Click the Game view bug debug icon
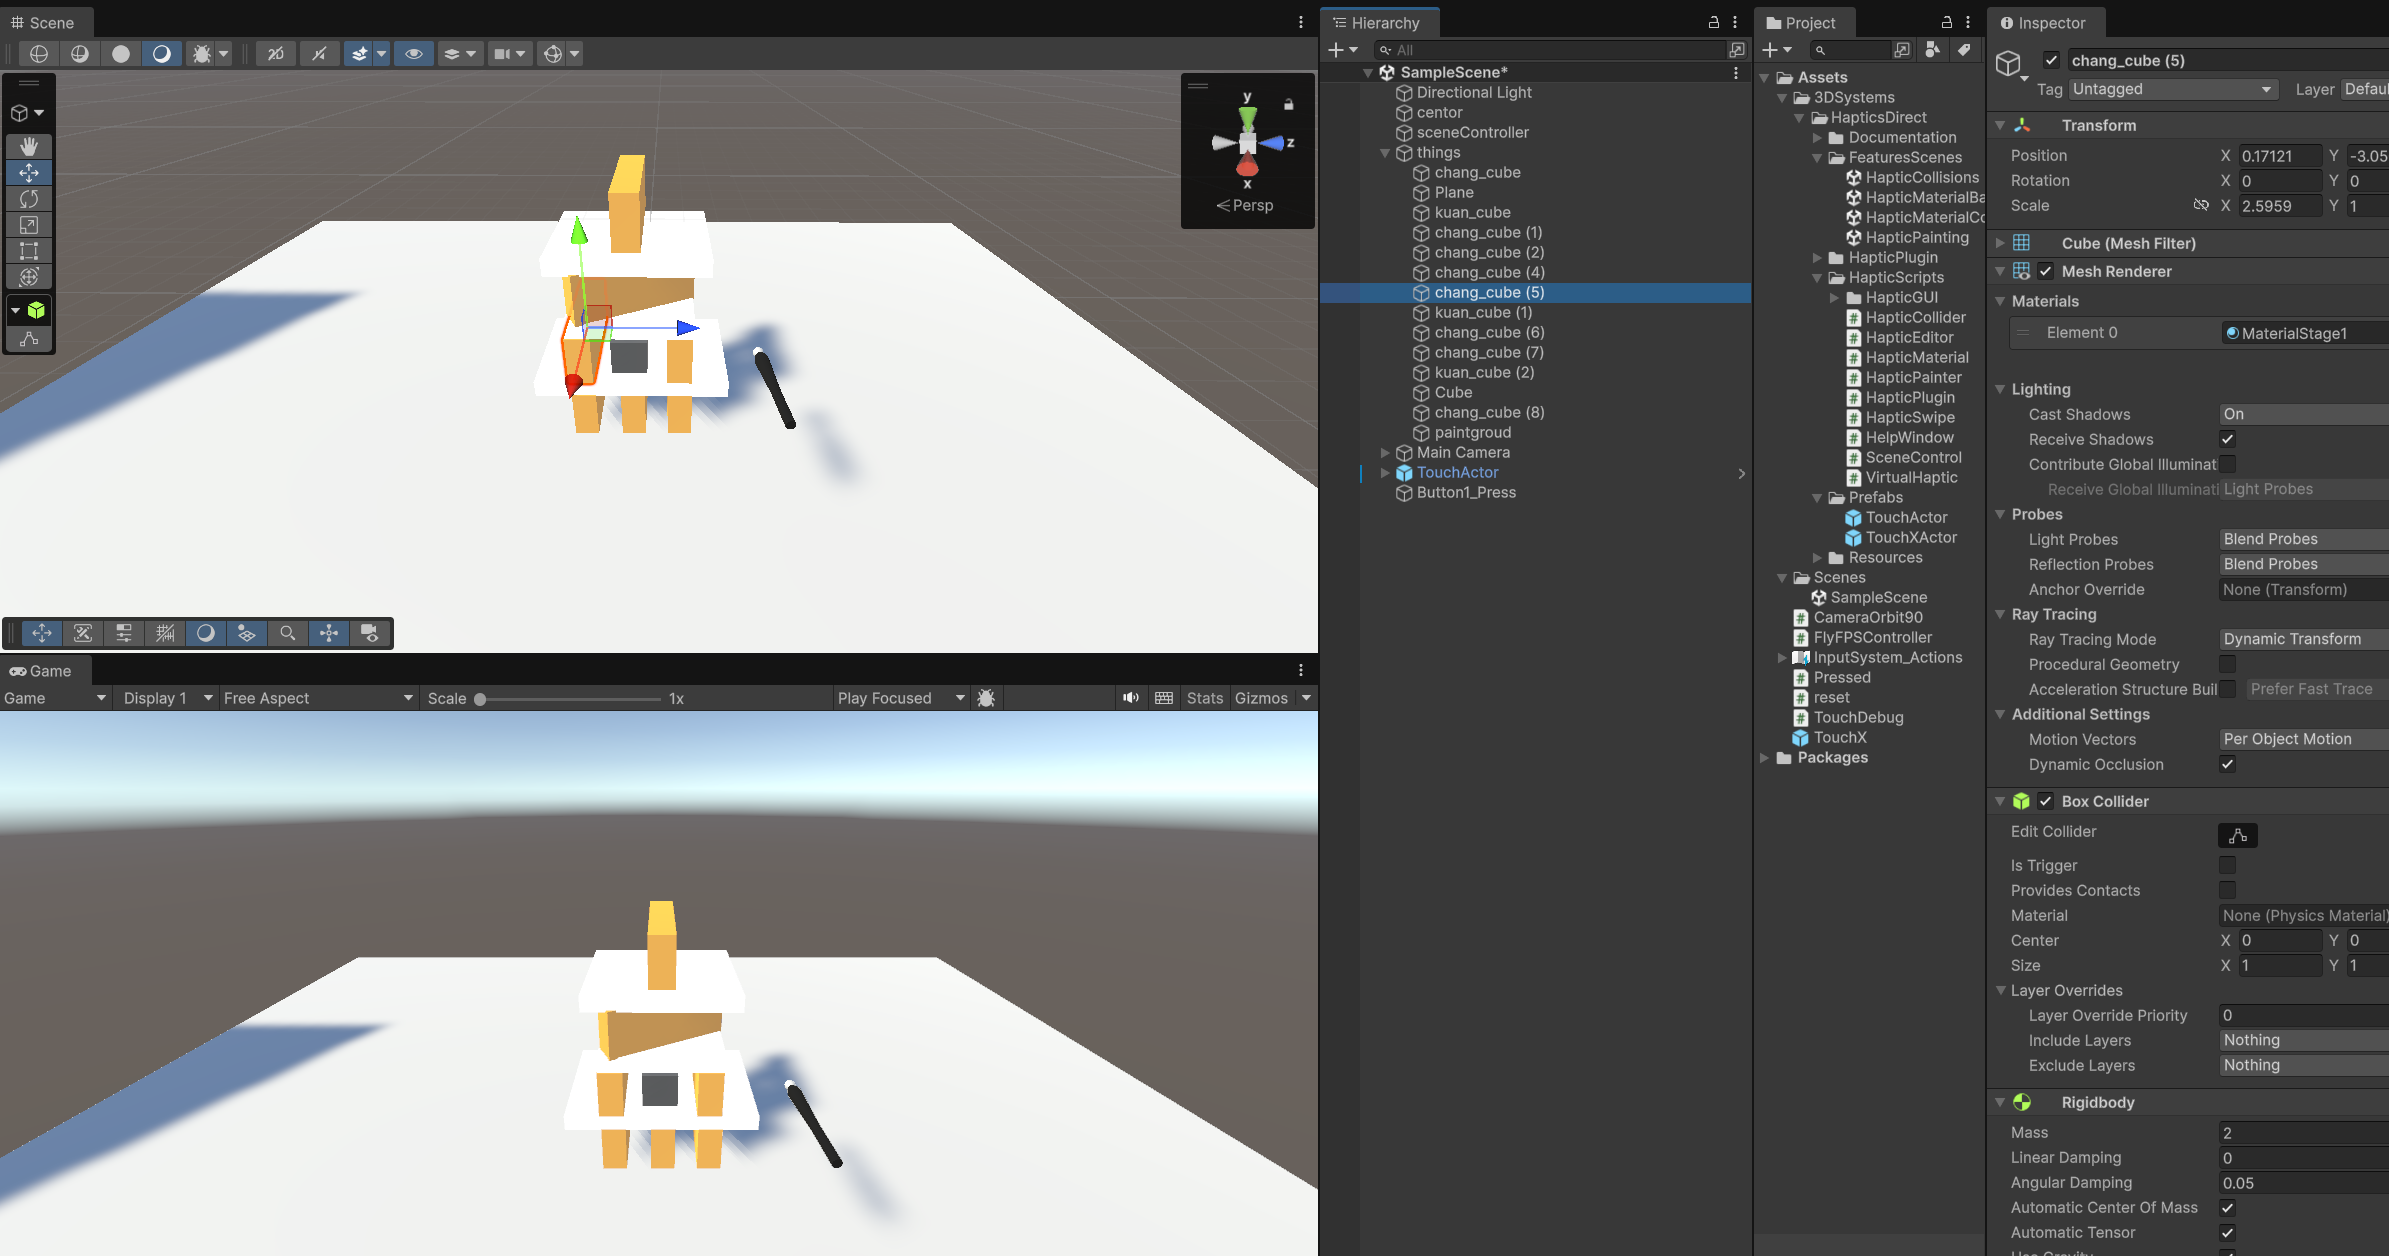Screen dimensions: 2389x1256 tap(986, 698)
